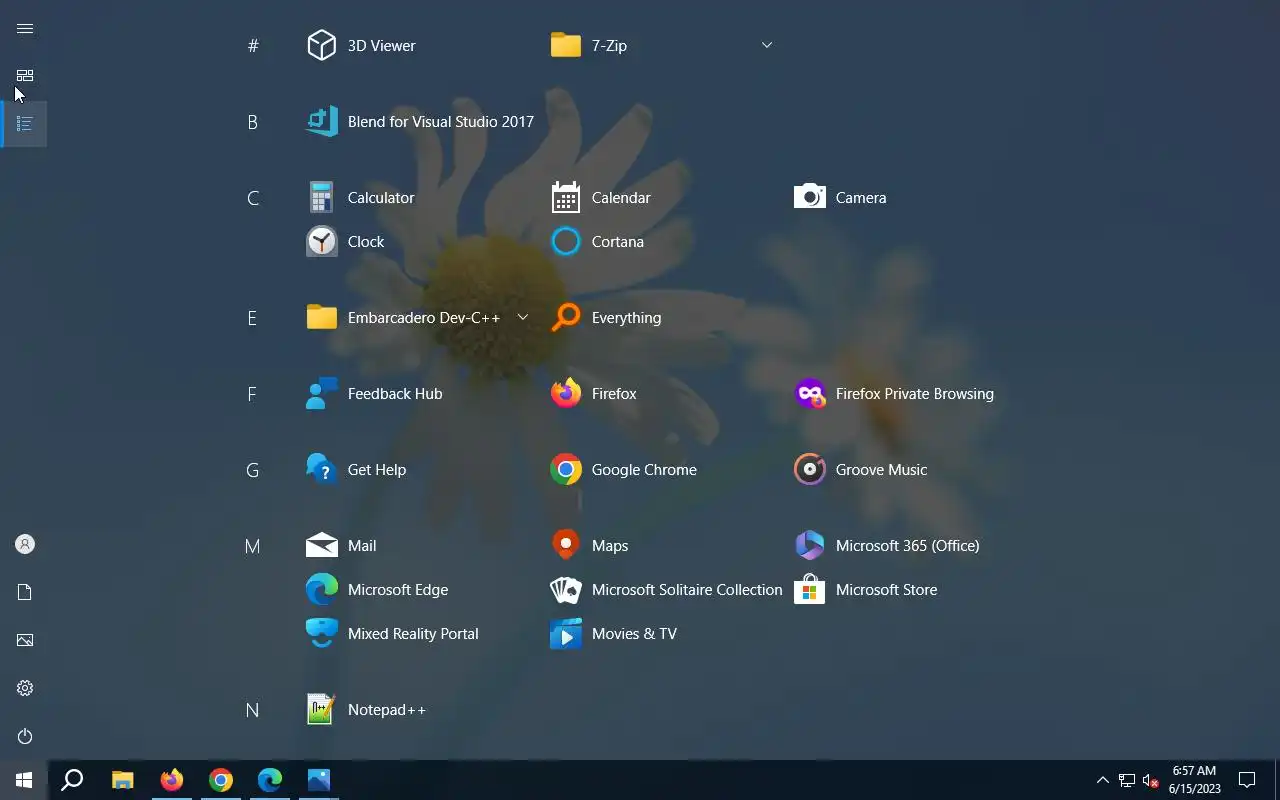Open the network status tray icon

pyautogui.click(x=1127, y=780)
